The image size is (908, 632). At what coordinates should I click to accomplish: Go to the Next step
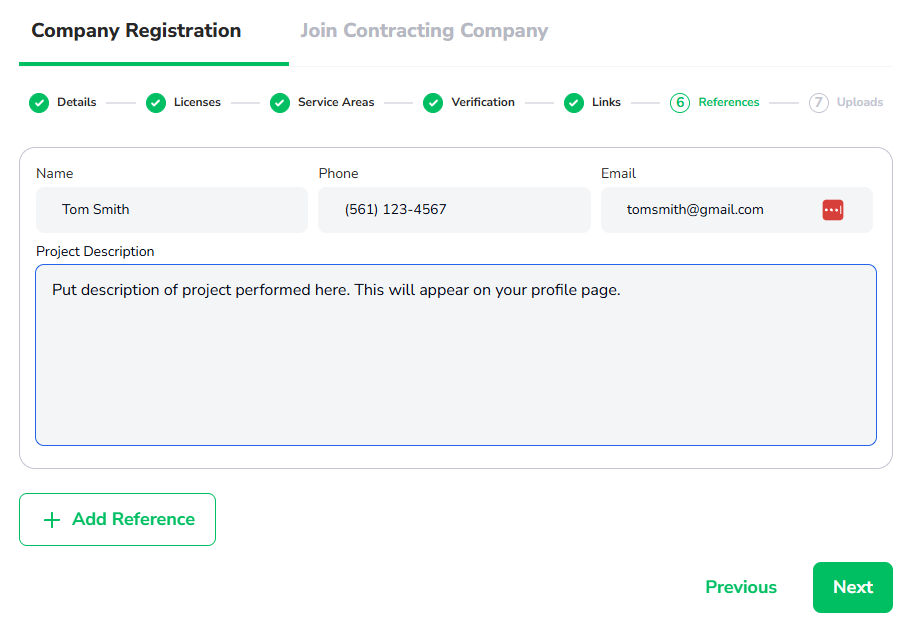[852, 587]
